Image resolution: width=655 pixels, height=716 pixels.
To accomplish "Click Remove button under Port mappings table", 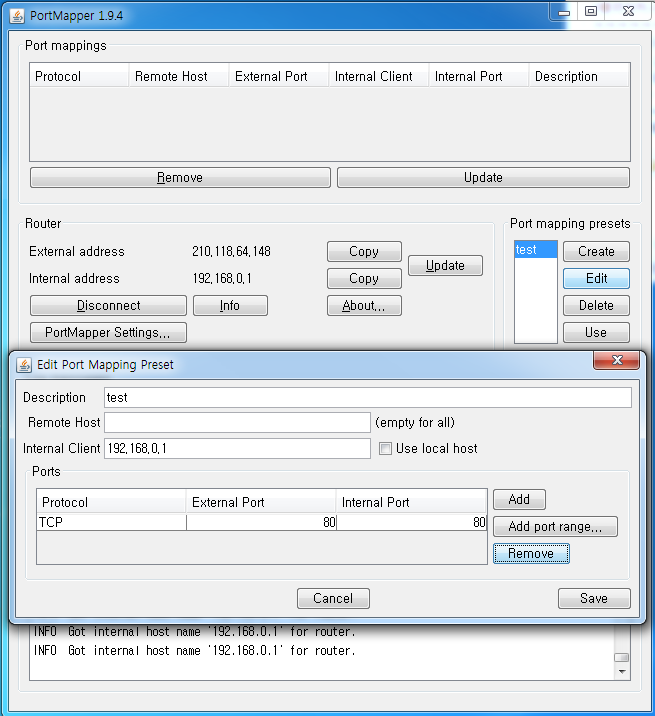I will point(180,177).
